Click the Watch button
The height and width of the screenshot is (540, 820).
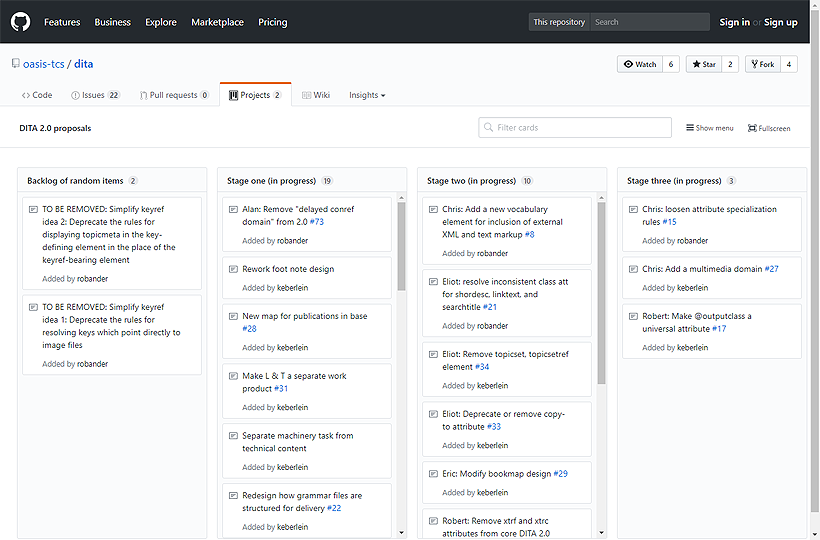pos(640,64)
